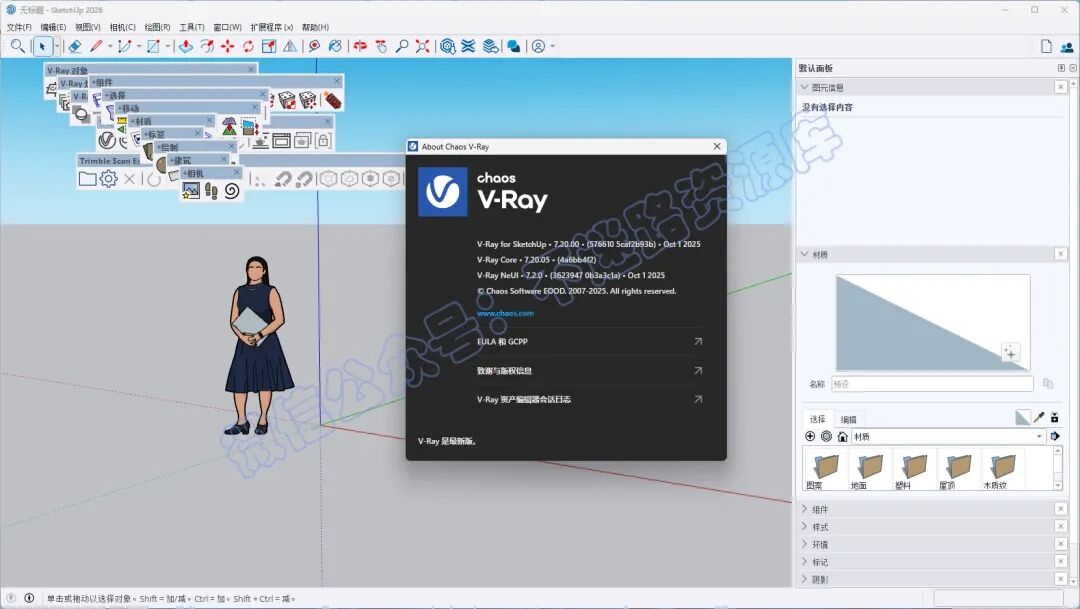
Task: Collapse the 材质 panel section
Action: tap(804, 254)
